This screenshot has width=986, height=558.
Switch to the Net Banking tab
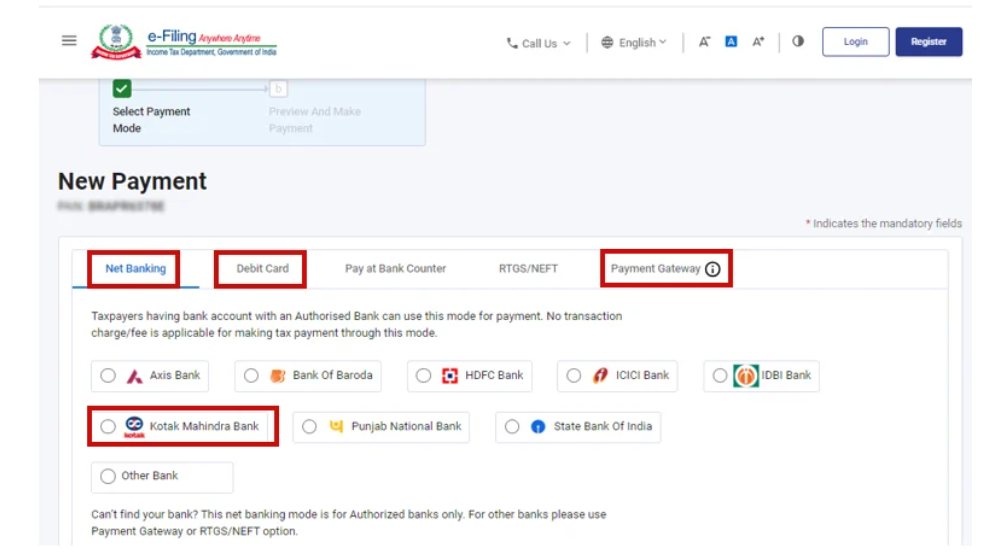pyautogui.click(x=135, y=269)
